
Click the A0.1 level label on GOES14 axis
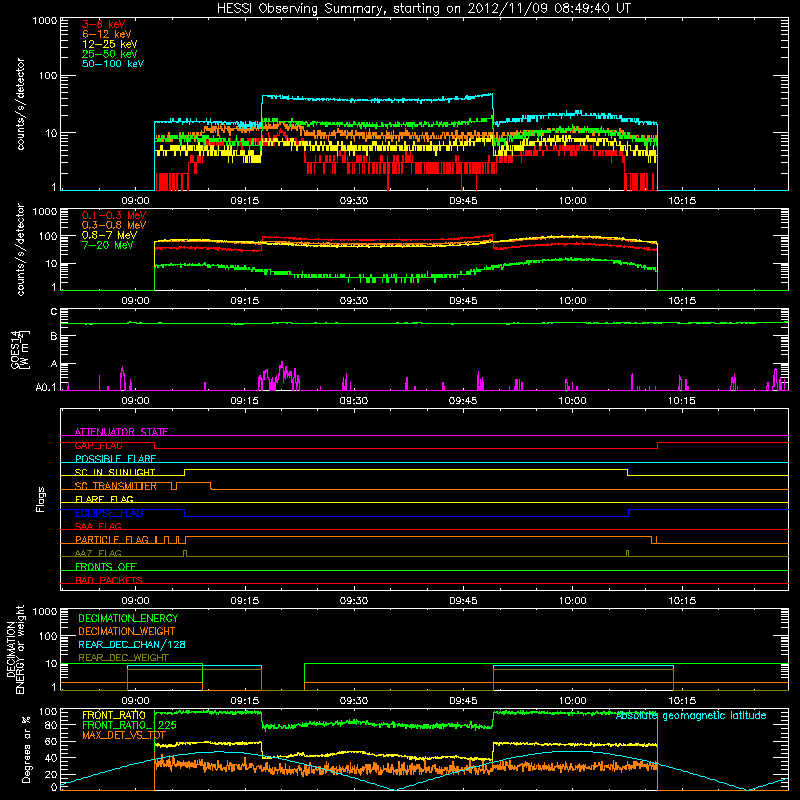(x=46, y=388)
